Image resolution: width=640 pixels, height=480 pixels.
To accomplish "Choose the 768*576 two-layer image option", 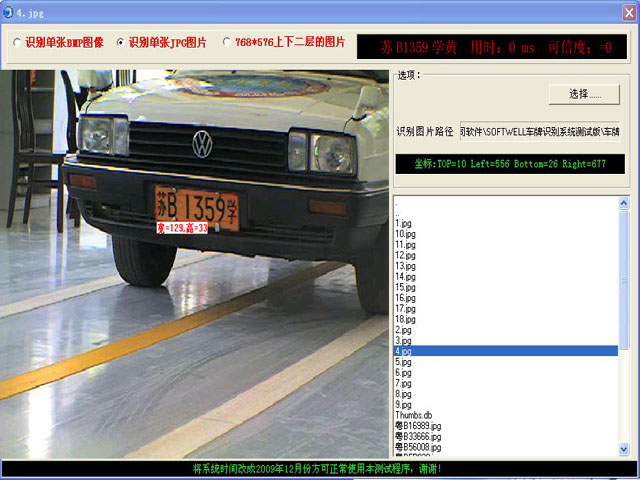I will 227,43.
